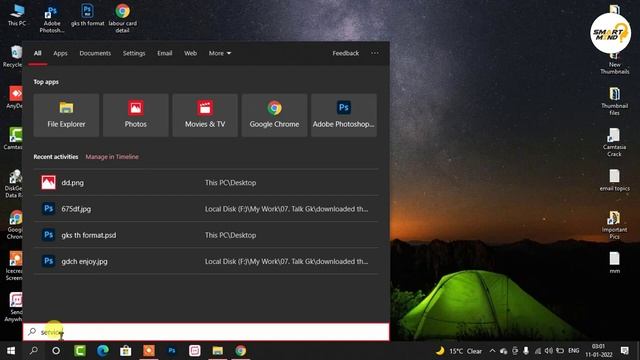
Task: Open search panel options ellipsis menu
Action: tap(375, 53)
